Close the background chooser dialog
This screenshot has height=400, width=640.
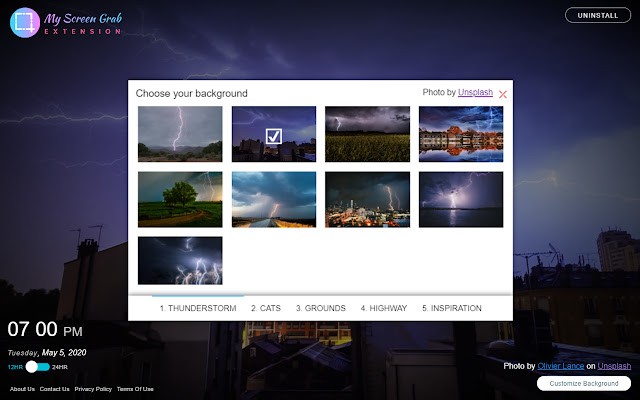pyautogui.click(x=503, y=95)
